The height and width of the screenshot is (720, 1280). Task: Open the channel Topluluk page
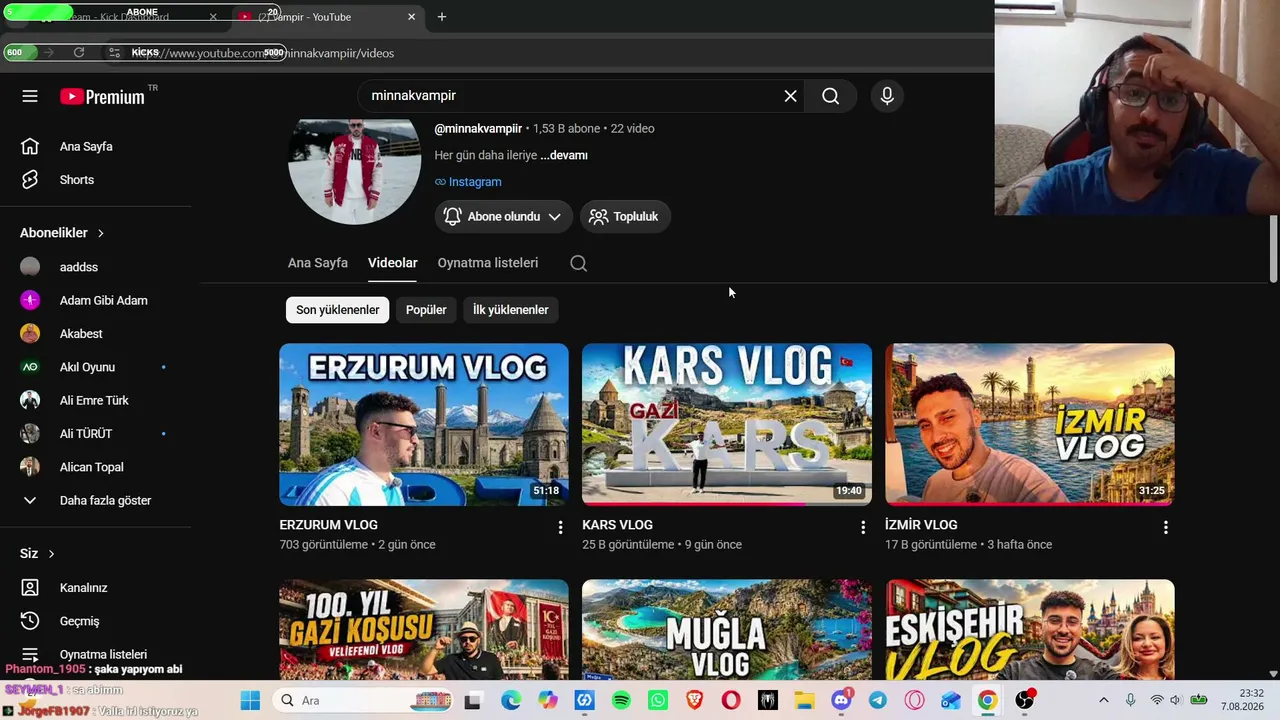coord(625,217)
